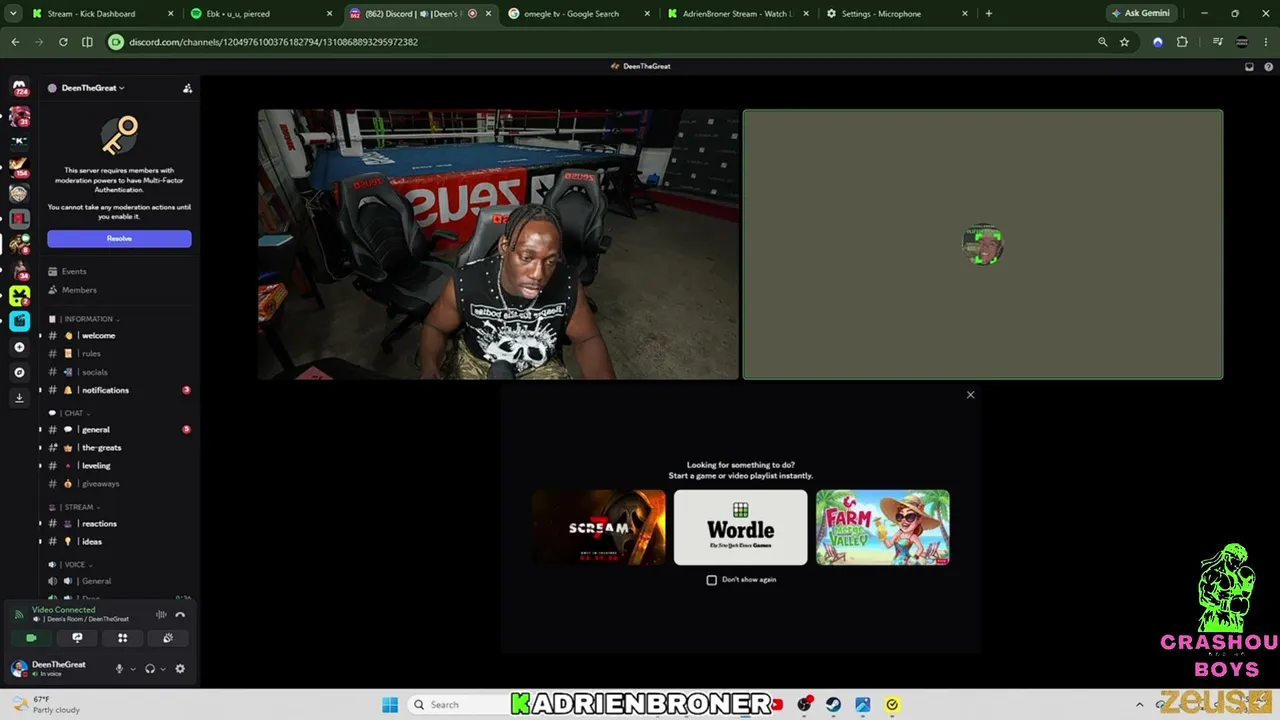Click the Ask Gemini button
Image resolution: width=1280 pixels, height=720 pixels.
[1141, 14]
